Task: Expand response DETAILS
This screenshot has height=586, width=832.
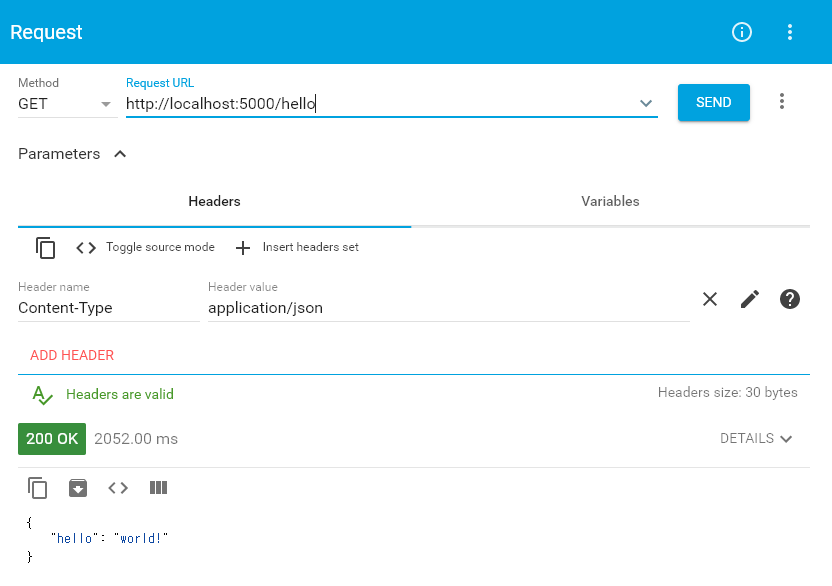Action: click(x=756, y=438)
